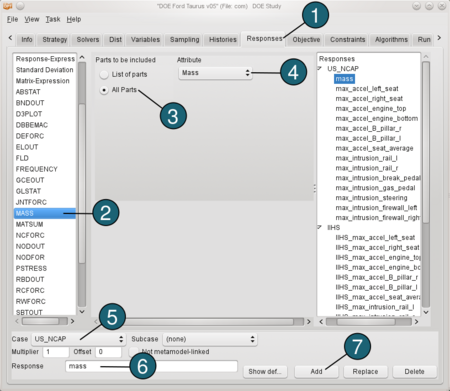
Task: Open the Task menu
Action: [53, 19]
